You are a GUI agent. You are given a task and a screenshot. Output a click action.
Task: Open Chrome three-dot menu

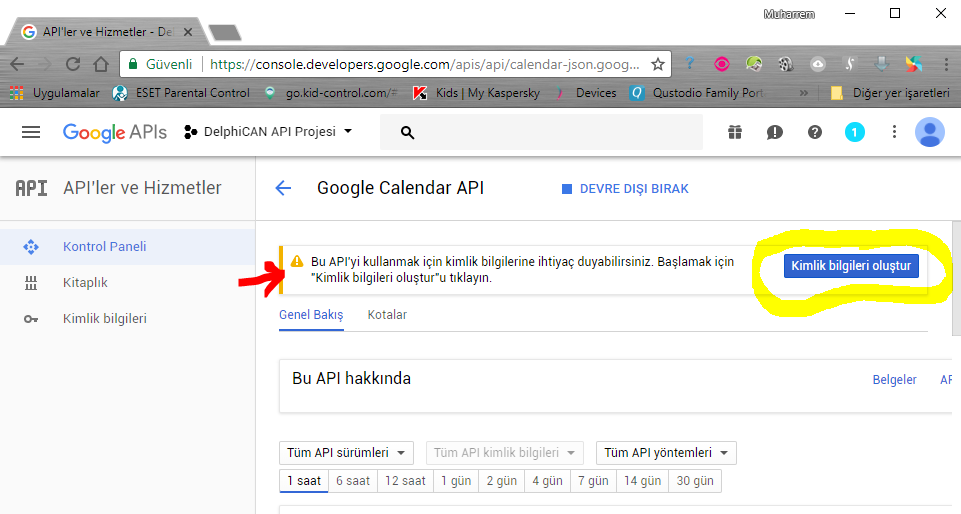pos(946,64)
